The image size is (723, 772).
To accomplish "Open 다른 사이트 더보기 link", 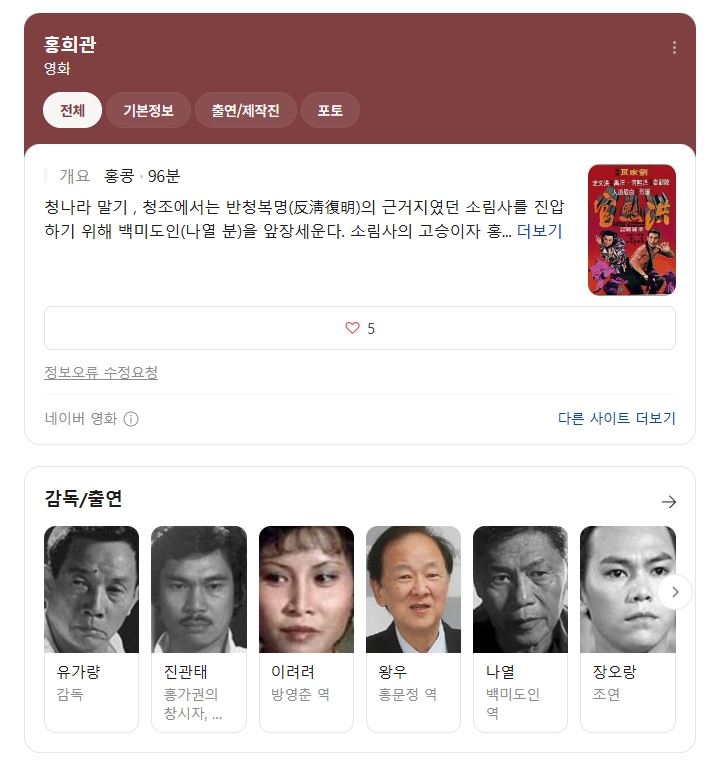I will [616, 418].
